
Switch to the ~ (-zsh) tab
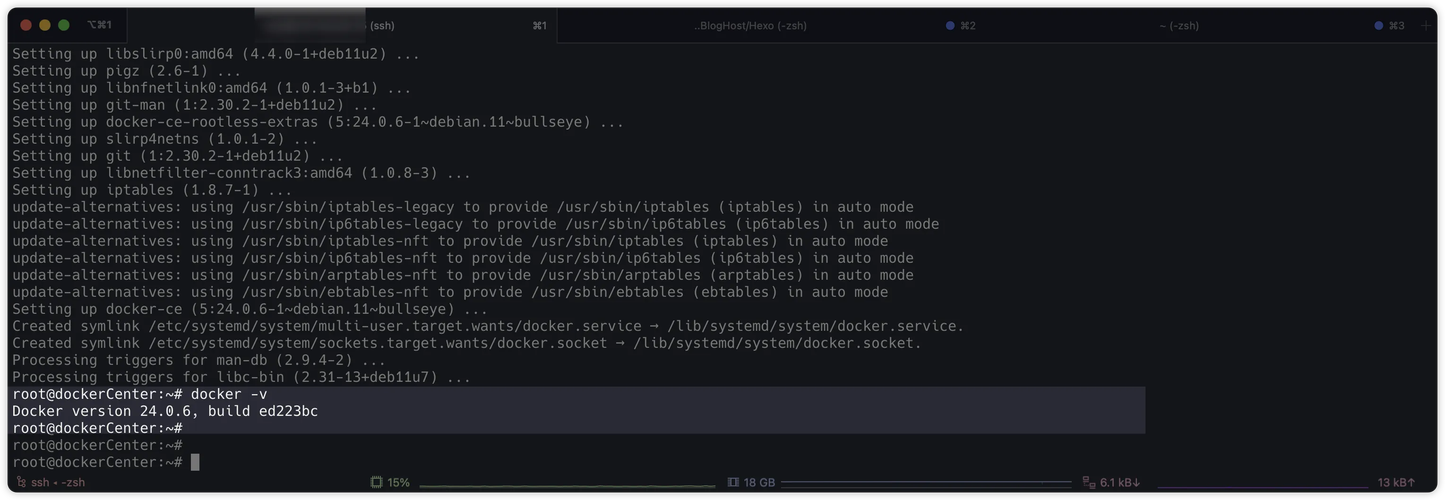click(1179, 26)
